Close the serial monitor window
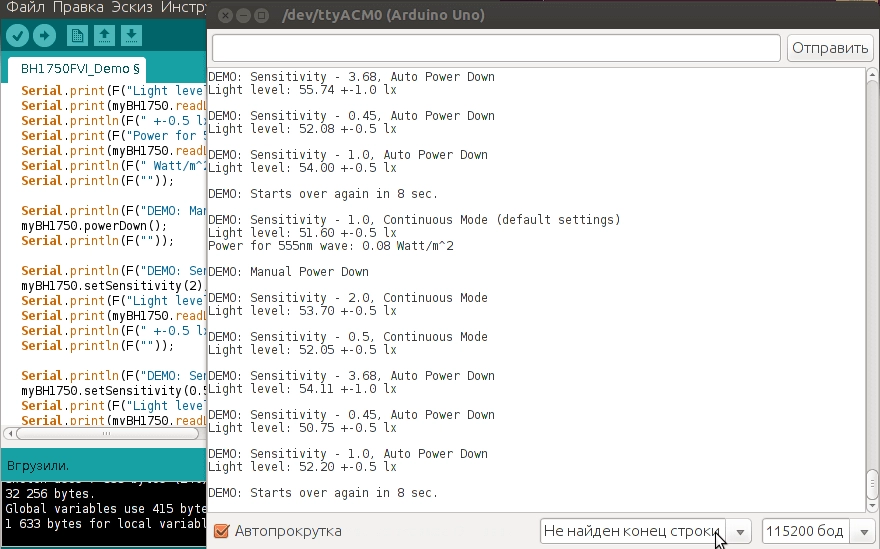880x549 pixels. [225, 16]
